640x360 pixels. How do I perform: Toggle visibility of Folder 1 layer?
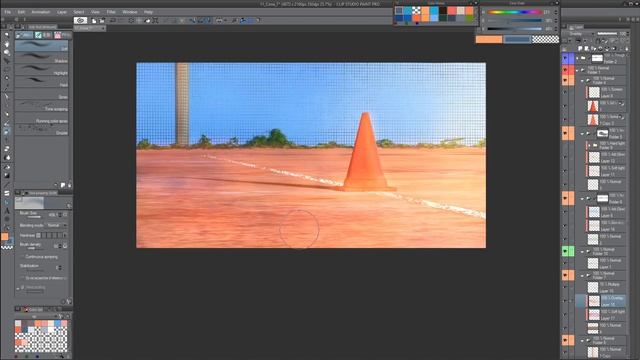[x=565, y=70]
